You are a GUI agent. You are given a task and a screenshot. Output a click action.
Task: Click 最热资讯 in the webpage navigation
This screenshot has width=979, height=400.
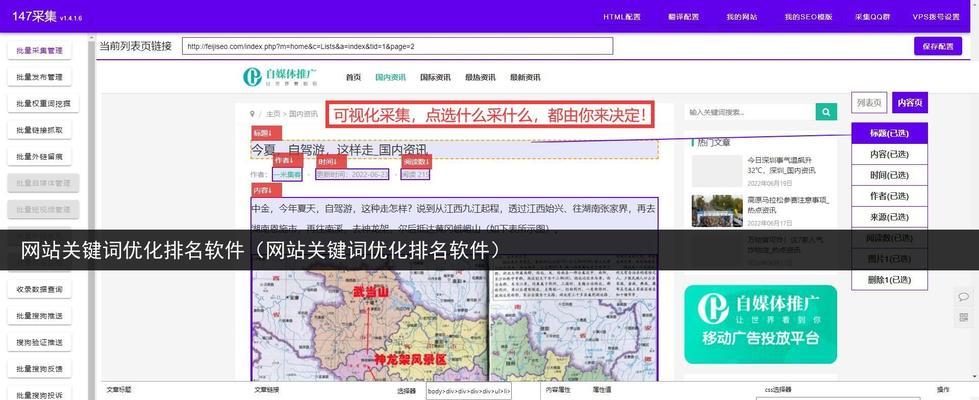tap(480, 77)
